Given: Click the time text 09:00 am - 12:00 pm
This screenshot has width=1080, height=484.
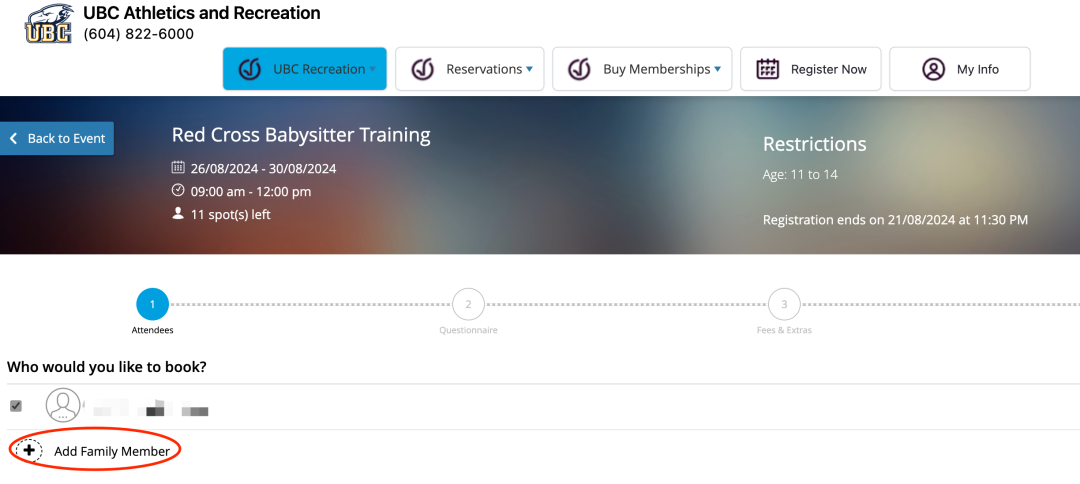Looking at the screenshot, I should pyautogui.click(x=251, y=191).
